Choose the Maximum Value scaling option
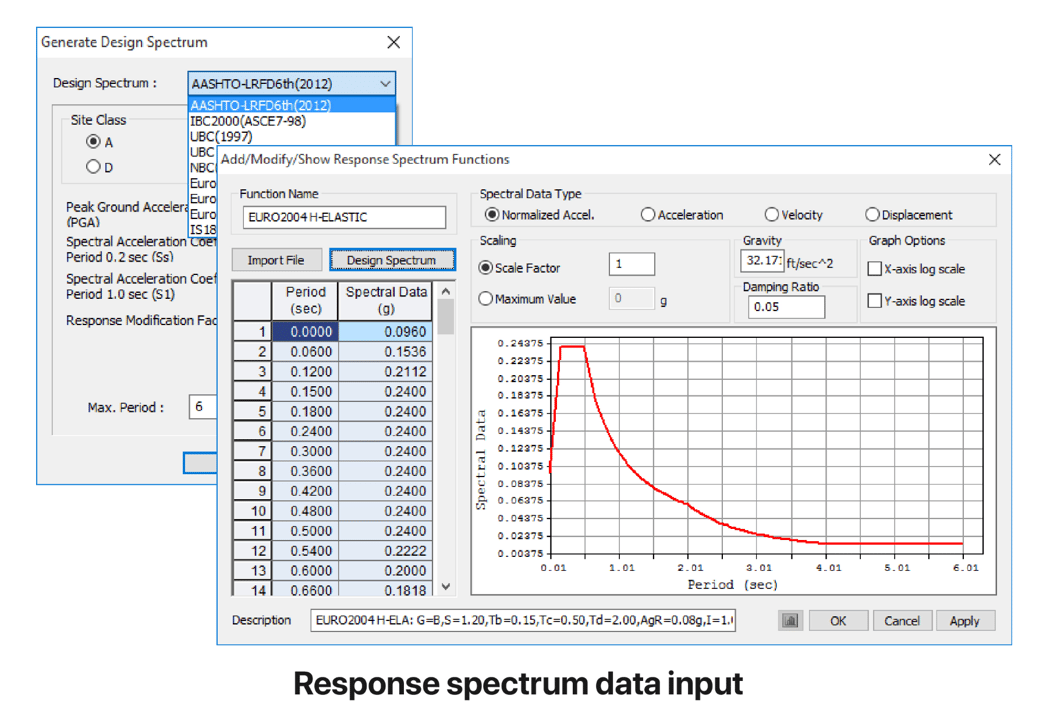The width and height of the screenshot is (1043, 720). (486, 299)
